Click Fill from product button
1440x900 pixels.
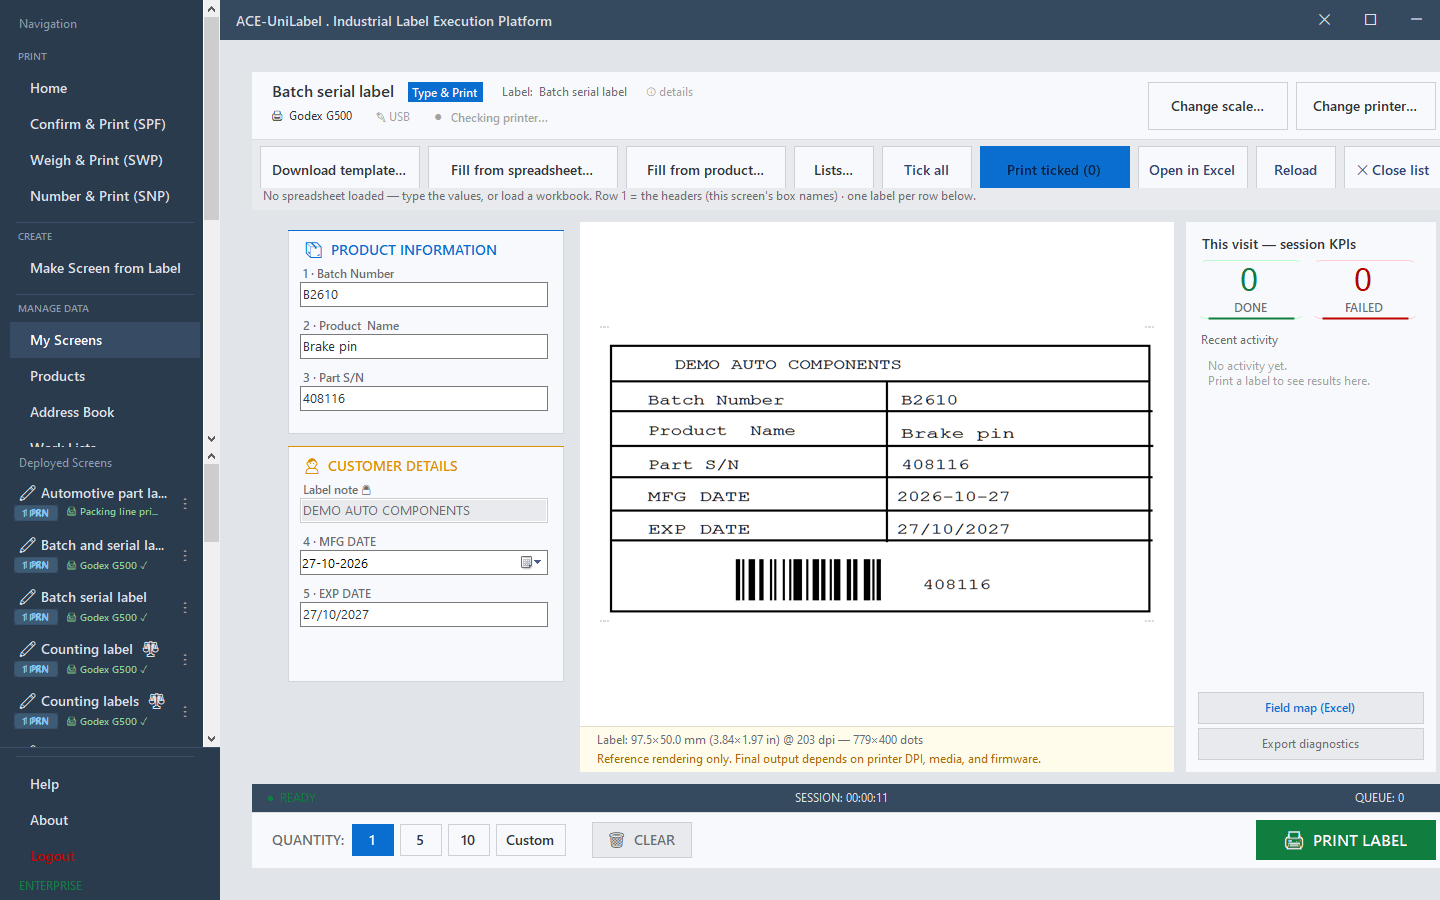(x=705, y=170)
